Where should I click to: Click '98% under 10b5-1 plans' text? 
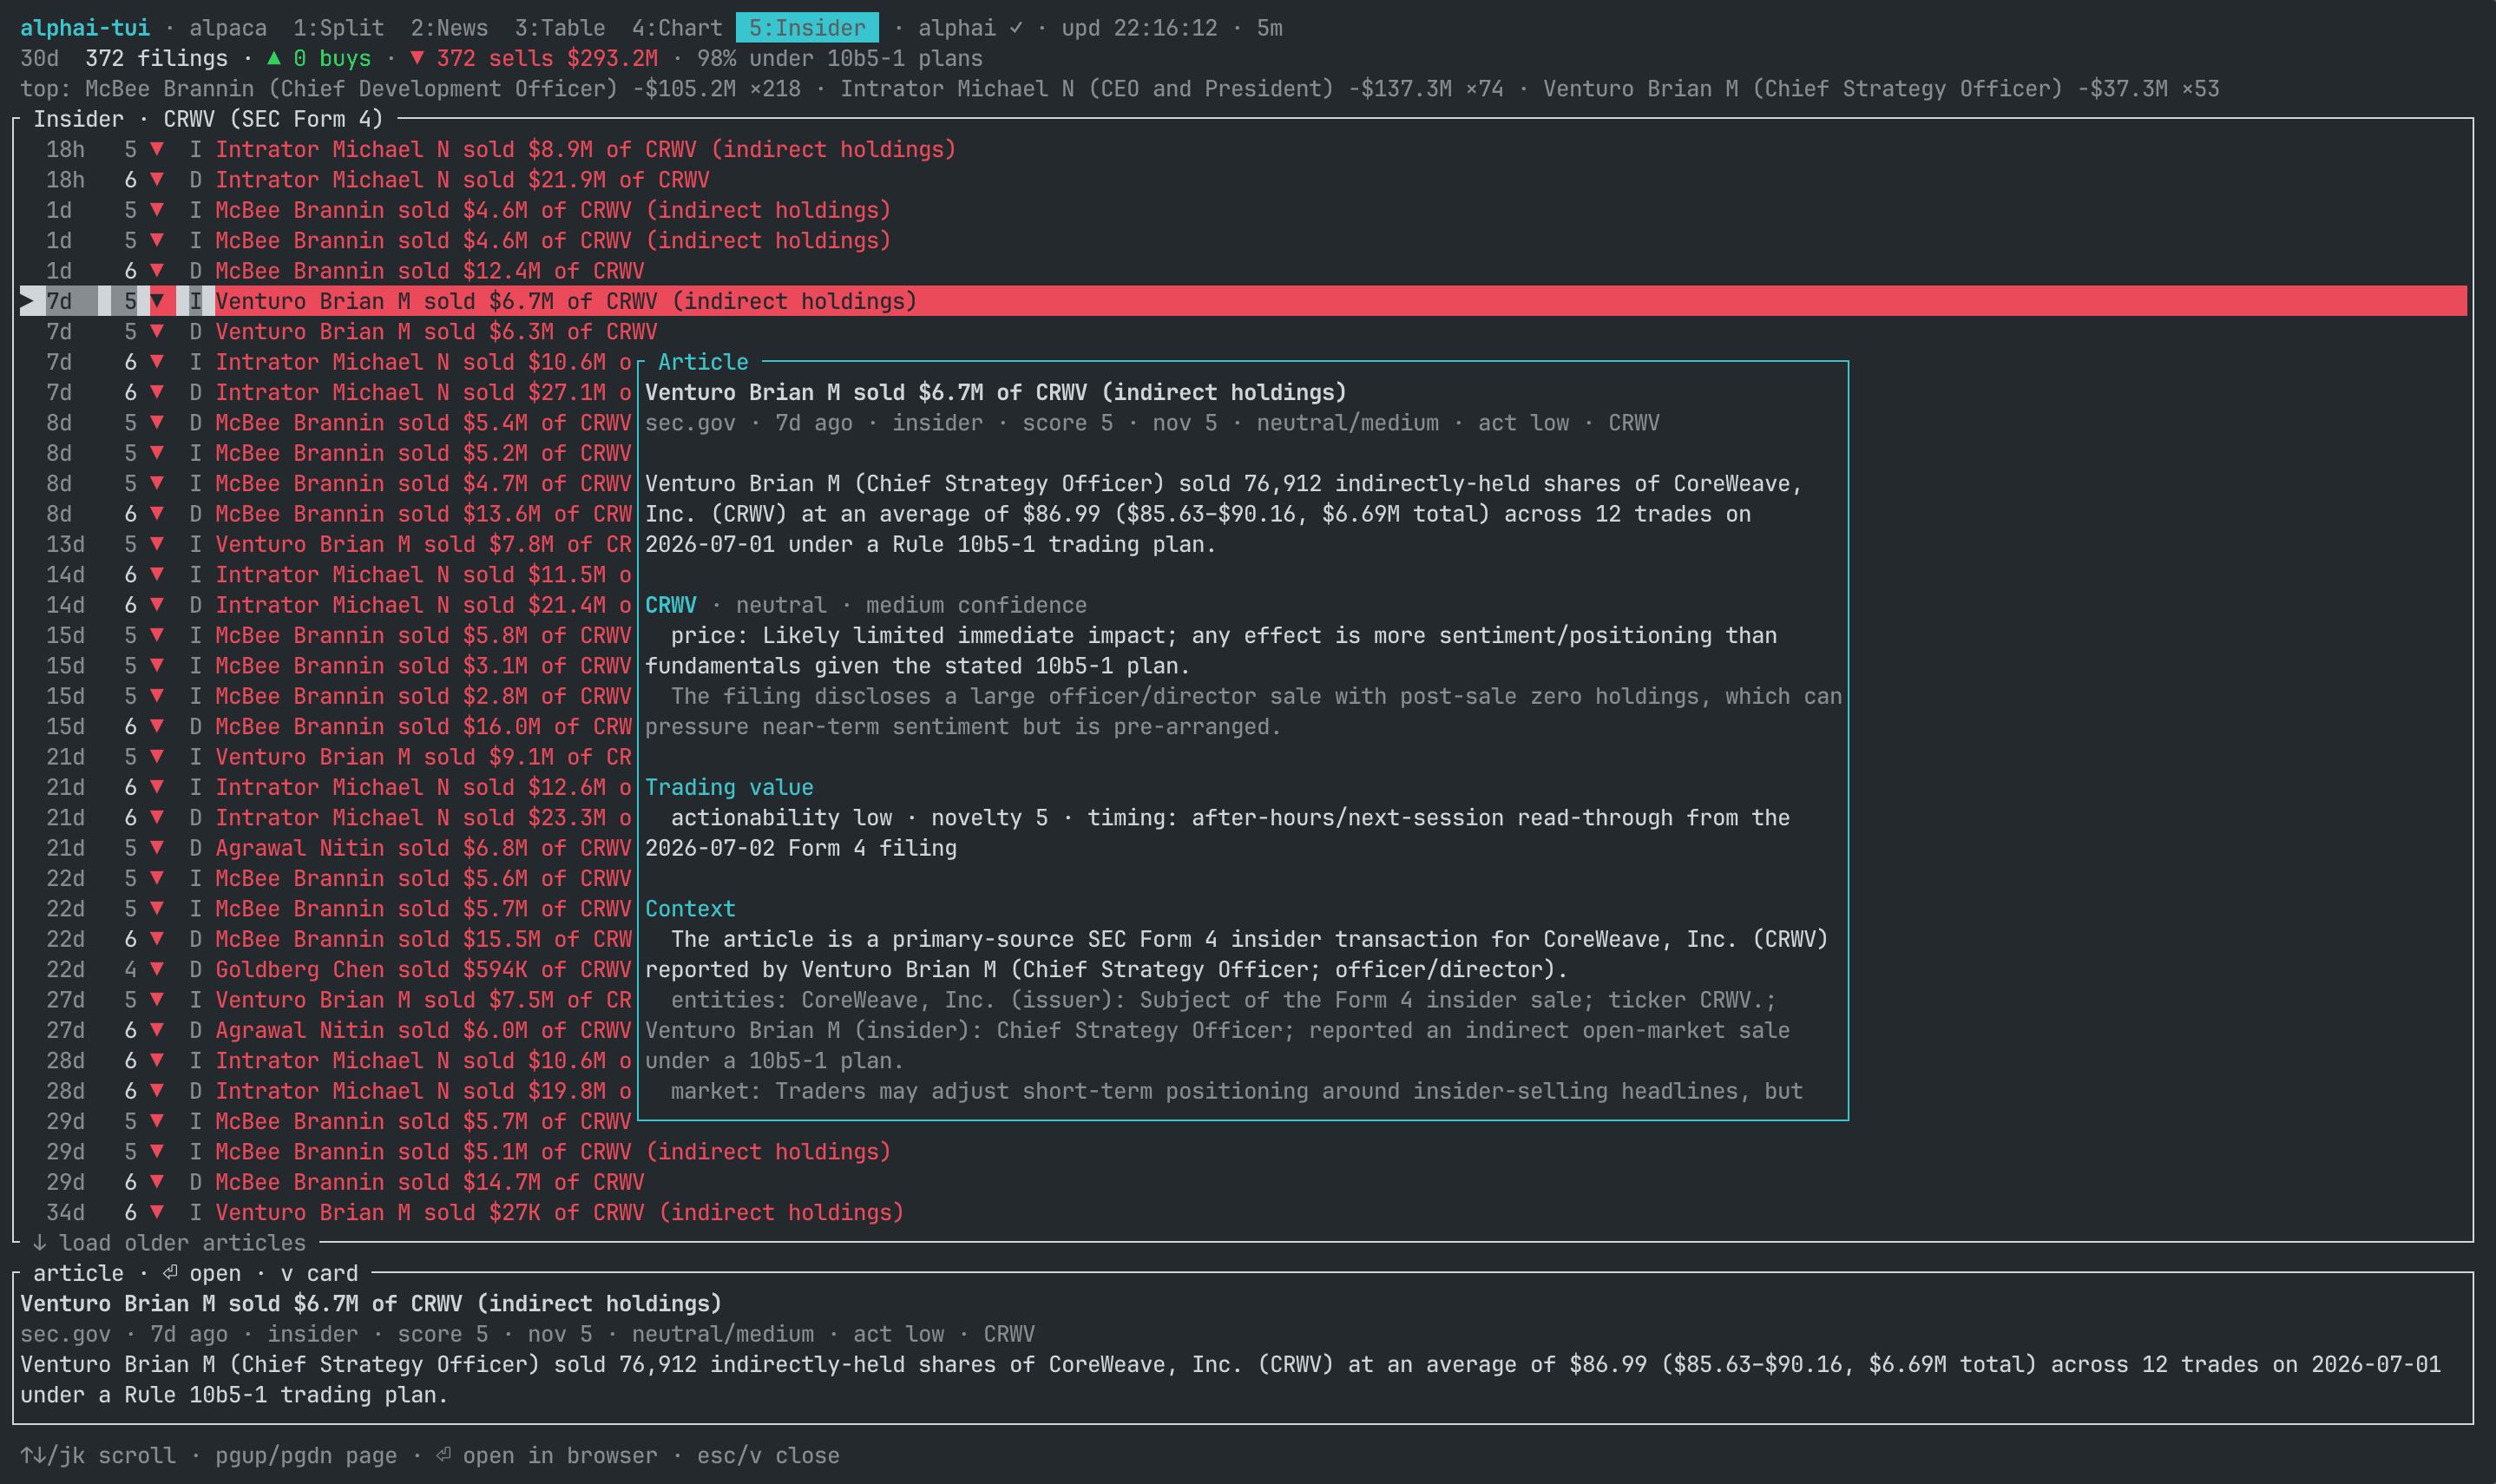840,58
